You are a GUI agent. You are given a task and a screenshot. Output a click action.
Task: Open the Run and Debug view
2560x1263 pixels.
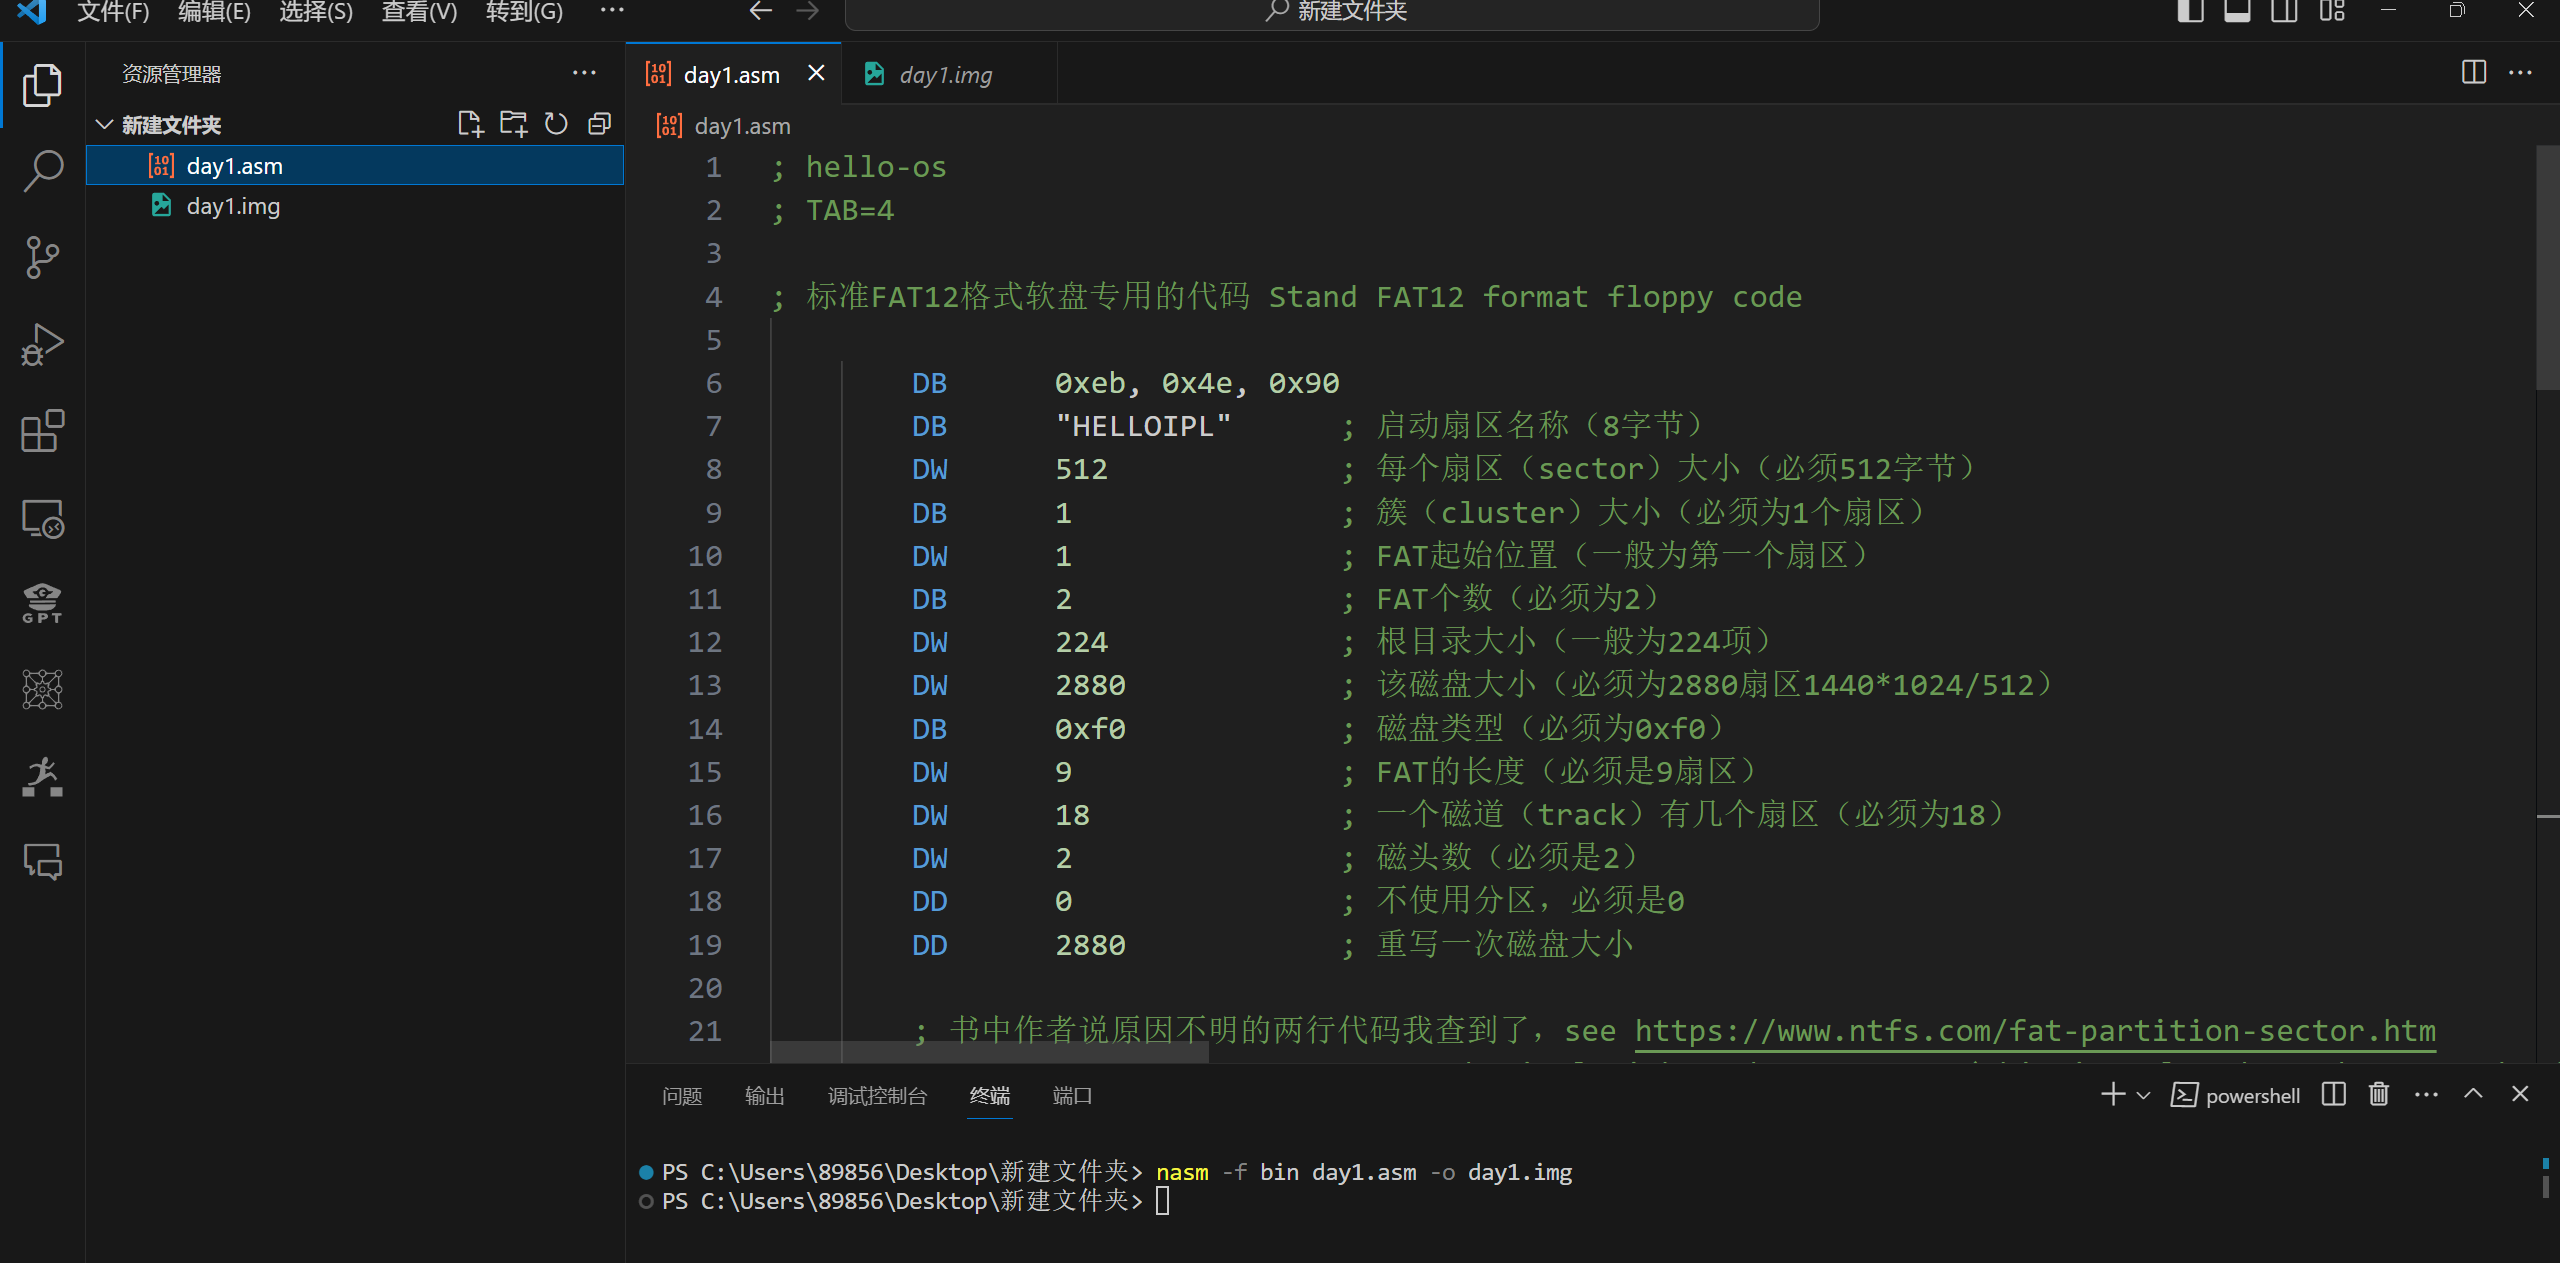coord(42,345)
